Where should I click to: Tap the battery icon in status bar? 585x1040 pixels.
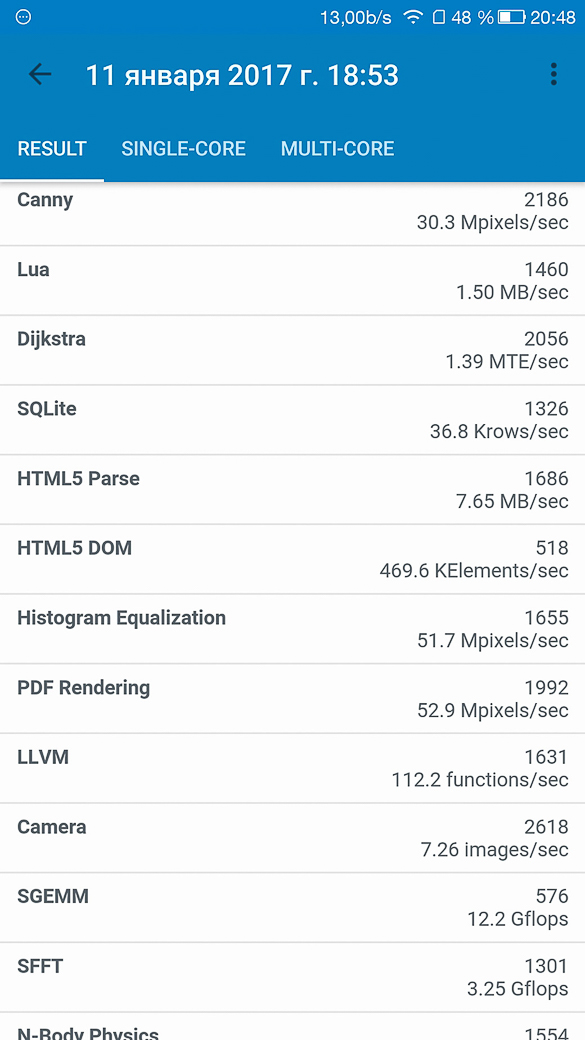coord(511,18)
